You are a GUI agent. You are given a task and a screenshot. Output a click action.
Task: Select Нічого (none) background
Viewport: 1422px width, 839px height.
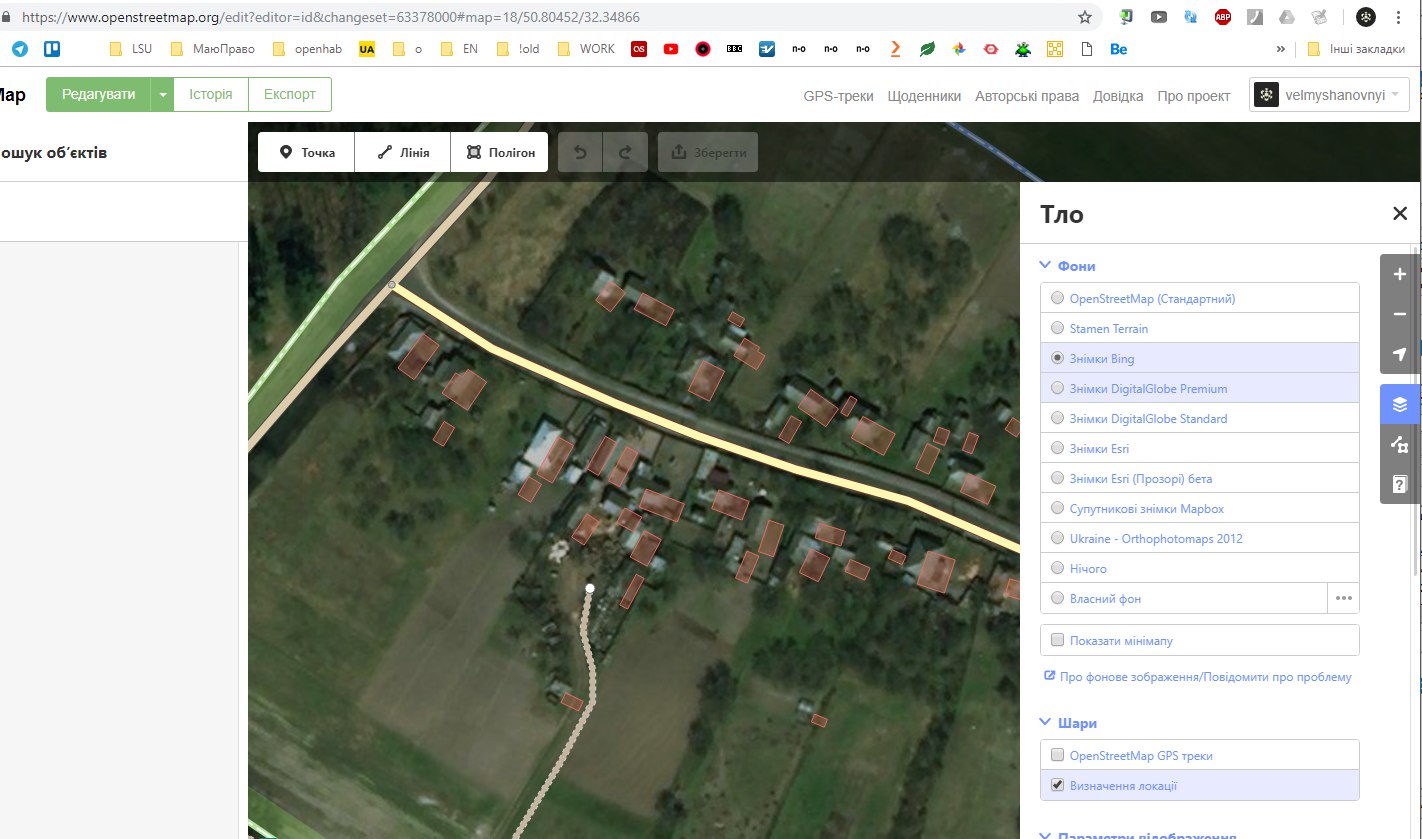pos(1200,568)
